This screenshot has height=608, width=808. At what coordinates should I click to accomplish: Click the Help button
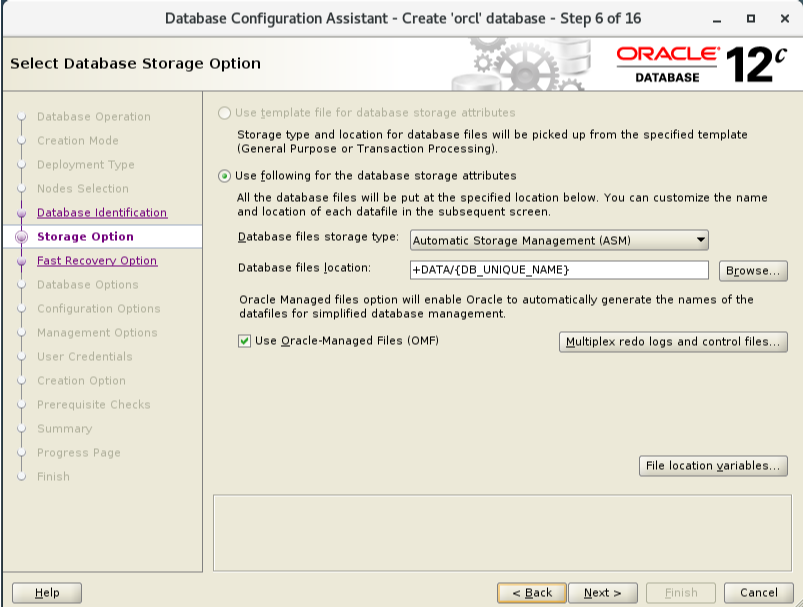point(47,593)
